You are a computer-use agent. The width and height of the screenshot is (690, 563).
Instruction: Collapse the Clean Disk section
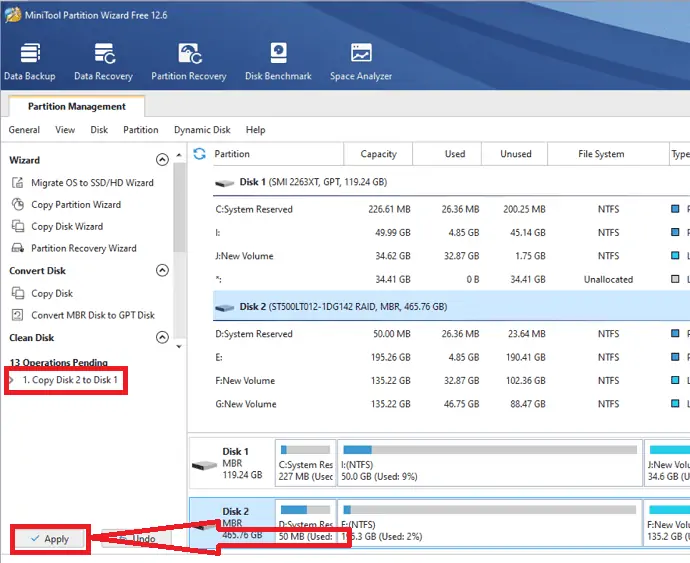click(162, 337)
